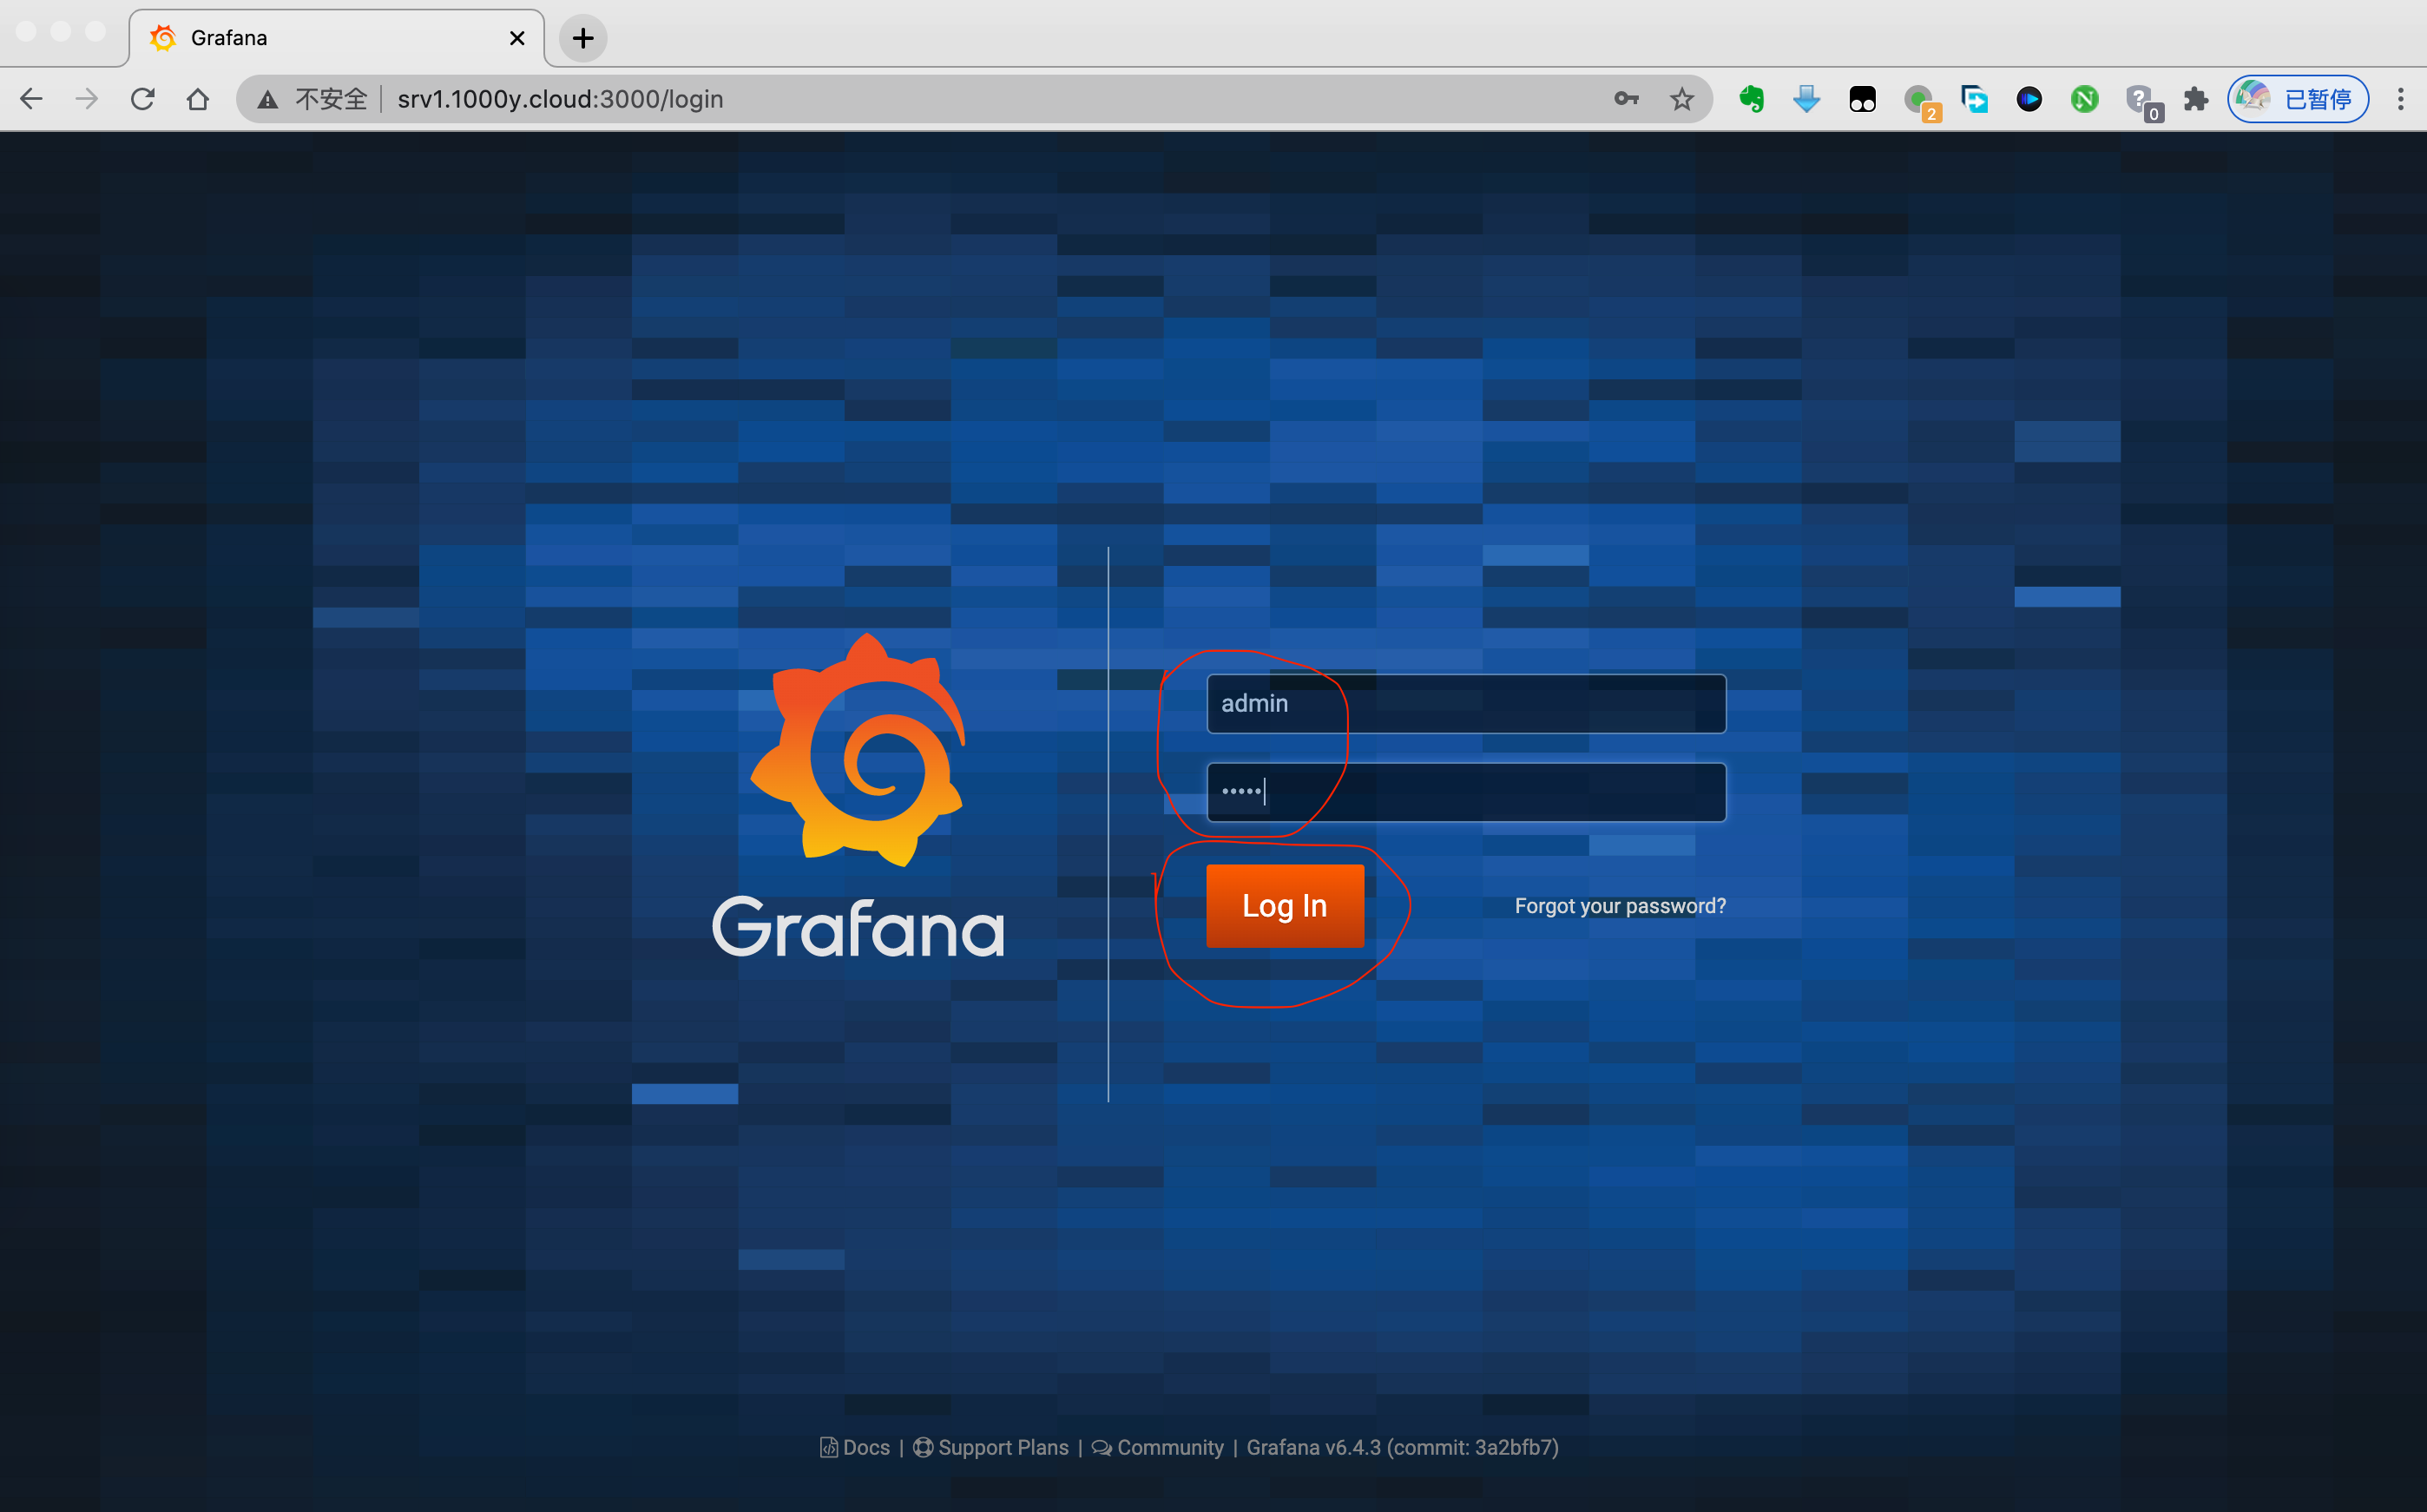The image size is (2427, 1512).
Task: Reload the Grafana login page
Action: [143, 99]
